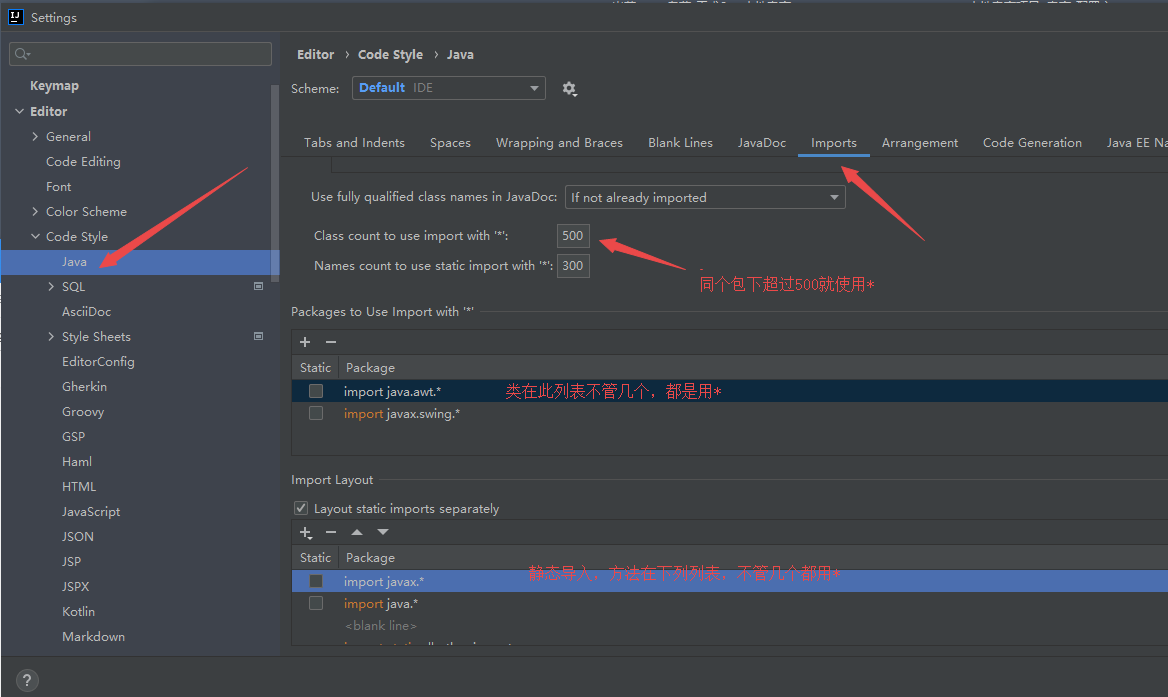
Task: Select JavaScript code style
Action: 91,512
